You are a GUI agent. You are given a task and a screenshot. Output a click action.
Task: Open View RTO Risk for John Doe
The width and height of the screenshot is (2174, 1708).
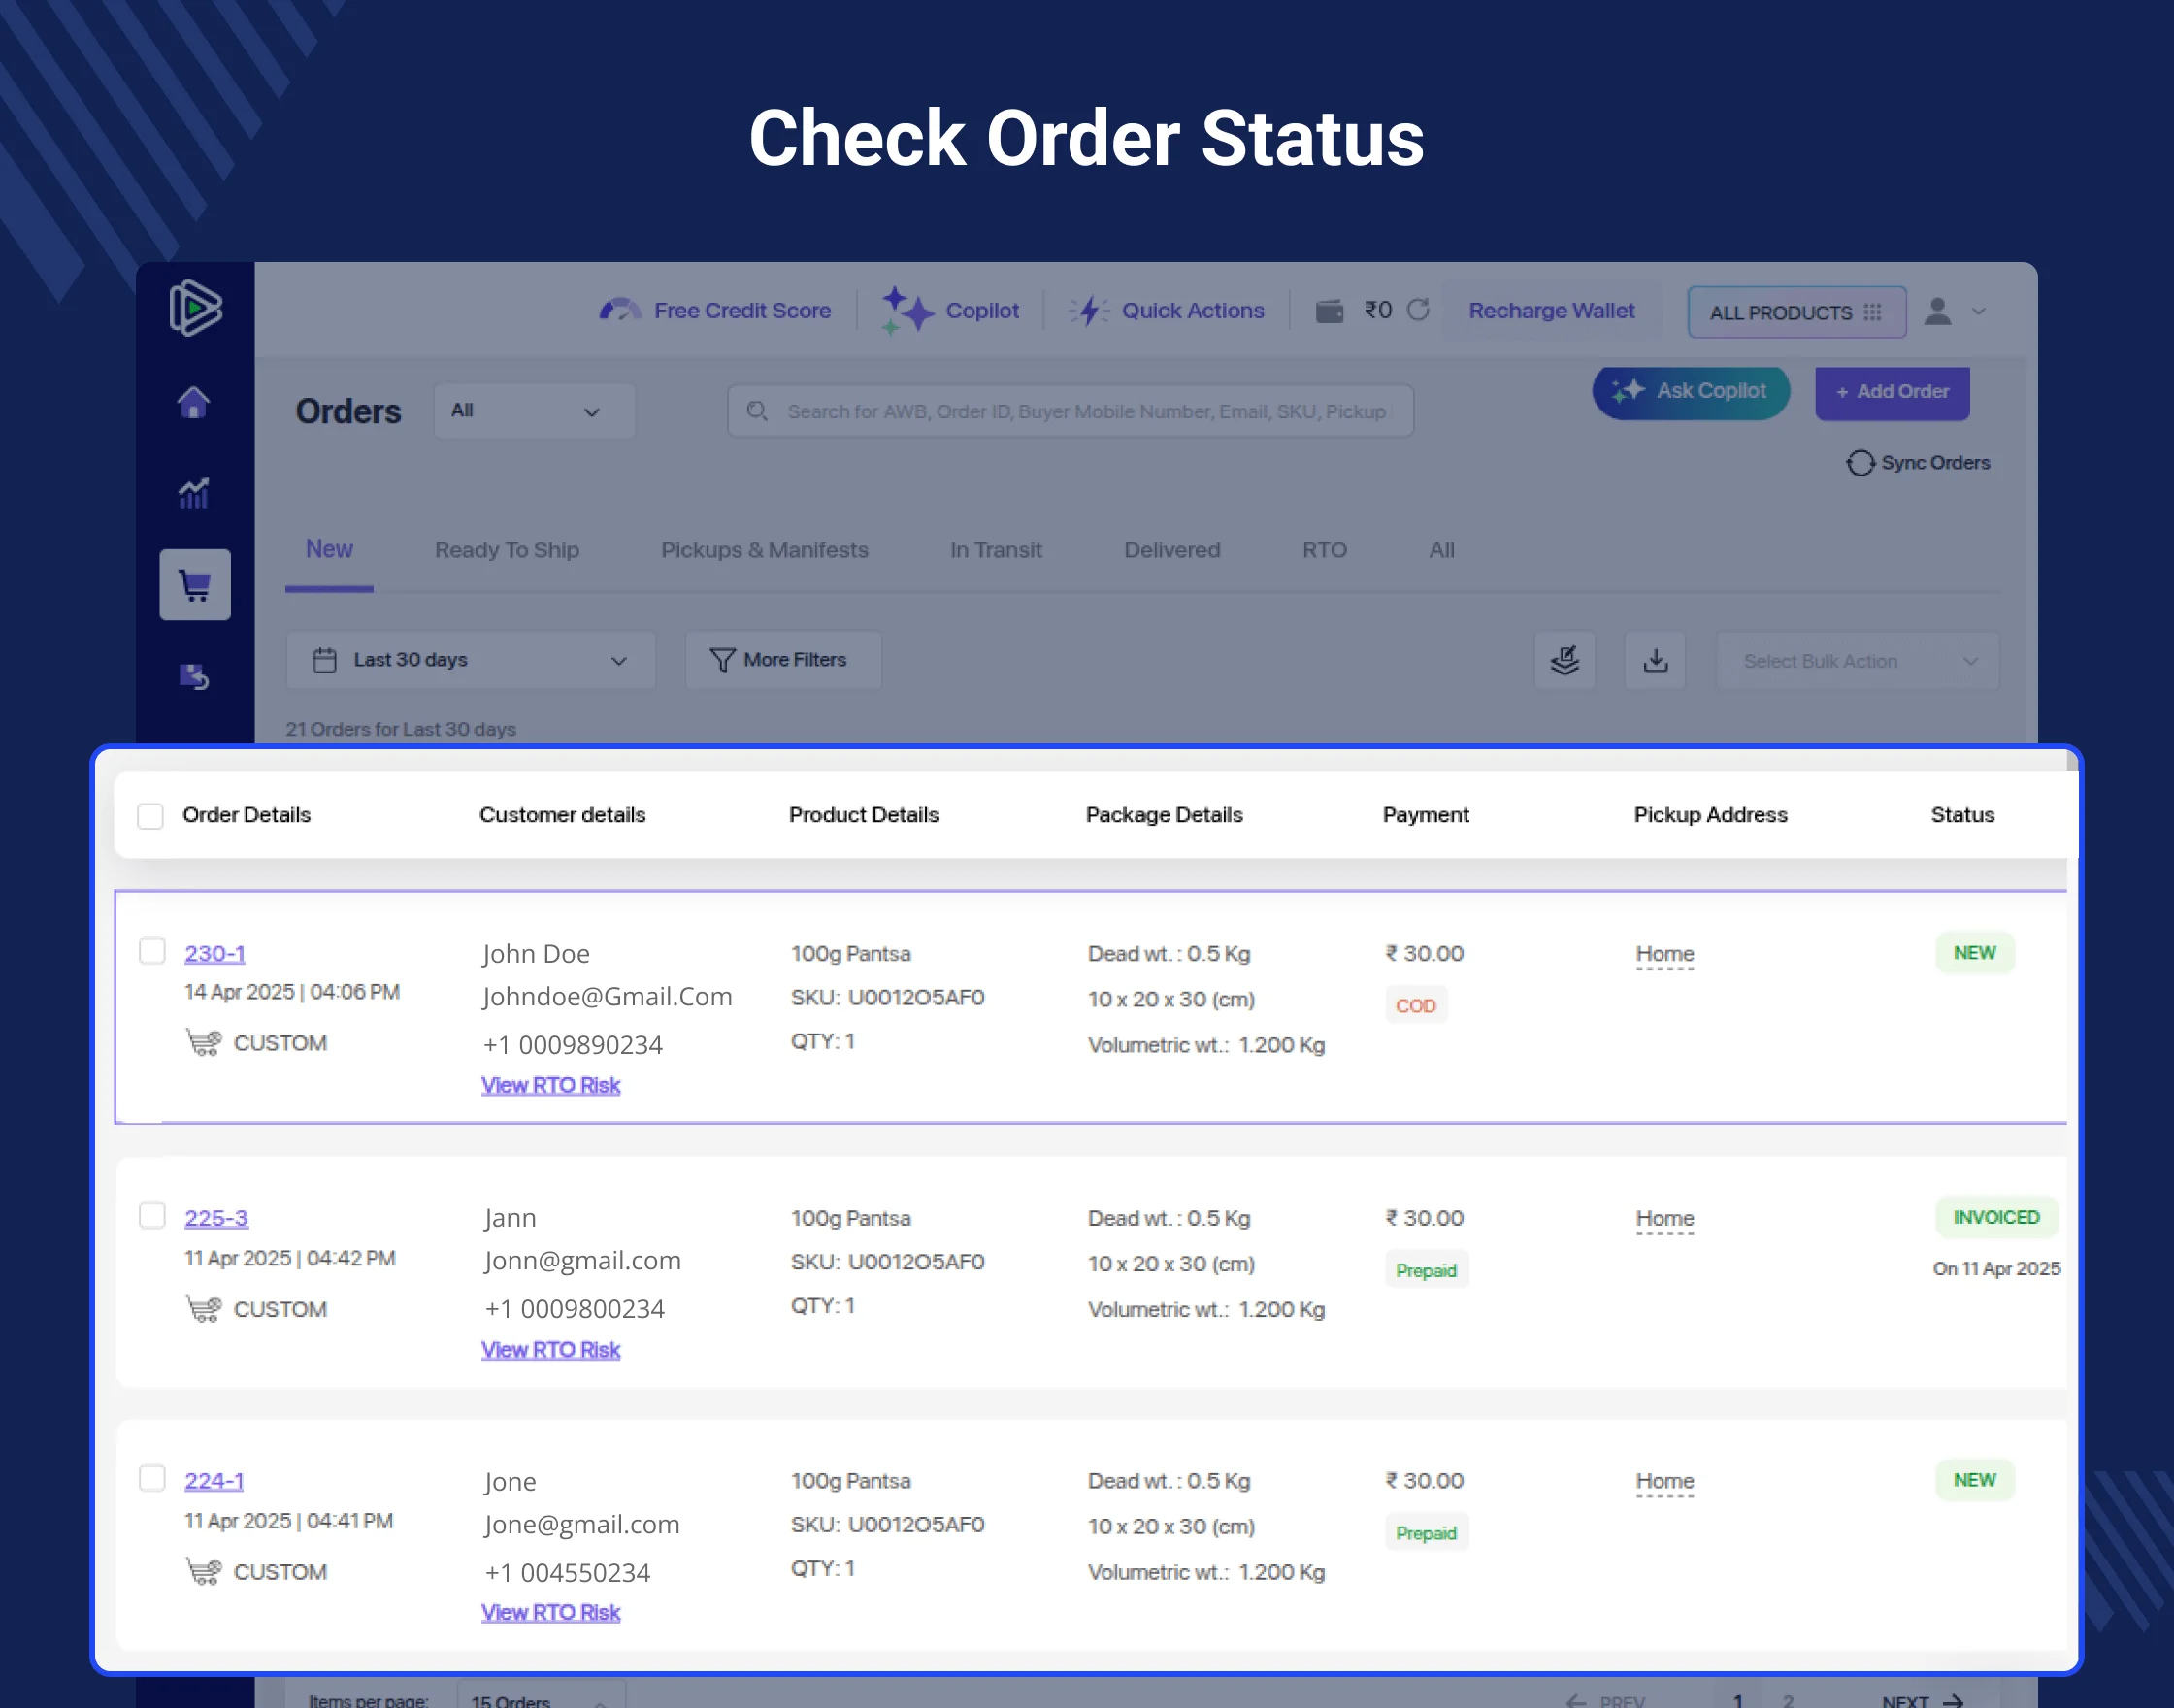point(551,1085)
